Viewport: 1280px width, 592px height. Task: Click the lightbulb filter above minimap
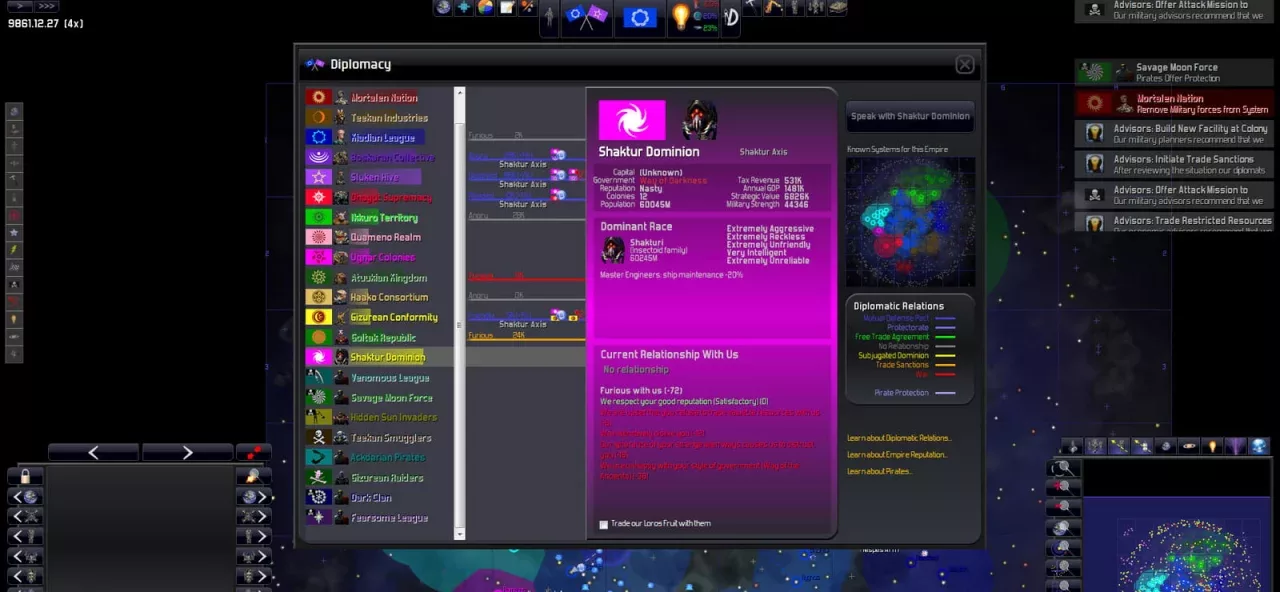point(1213,446)
